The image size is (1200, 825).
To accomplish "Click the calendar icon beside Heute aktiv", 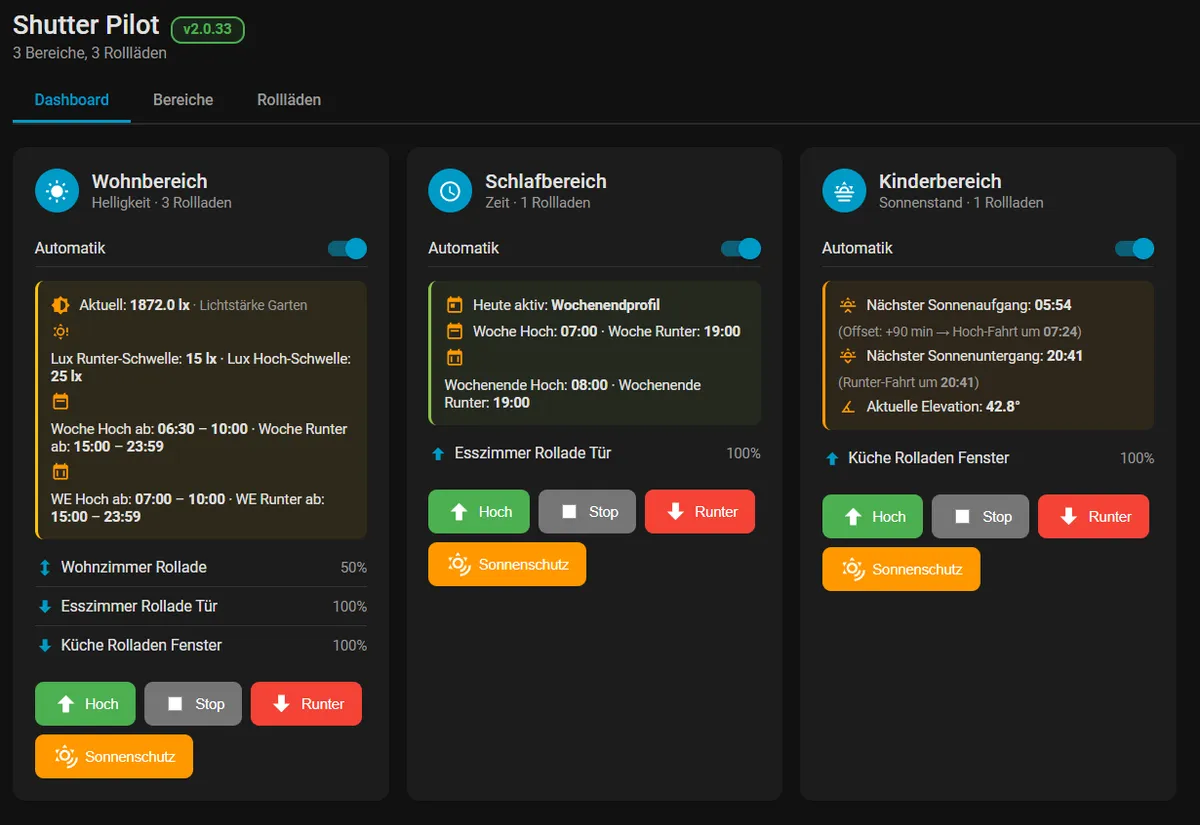I will point(454,305).
